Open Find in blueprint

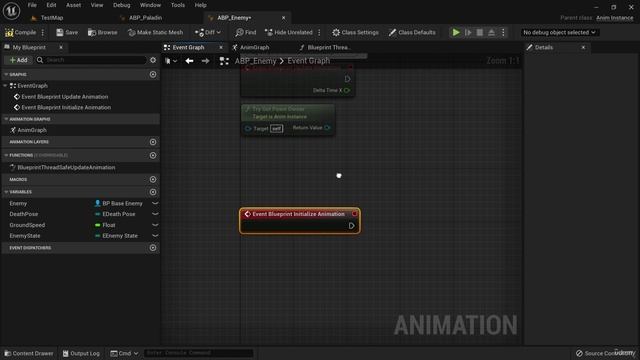pos(246,32)
